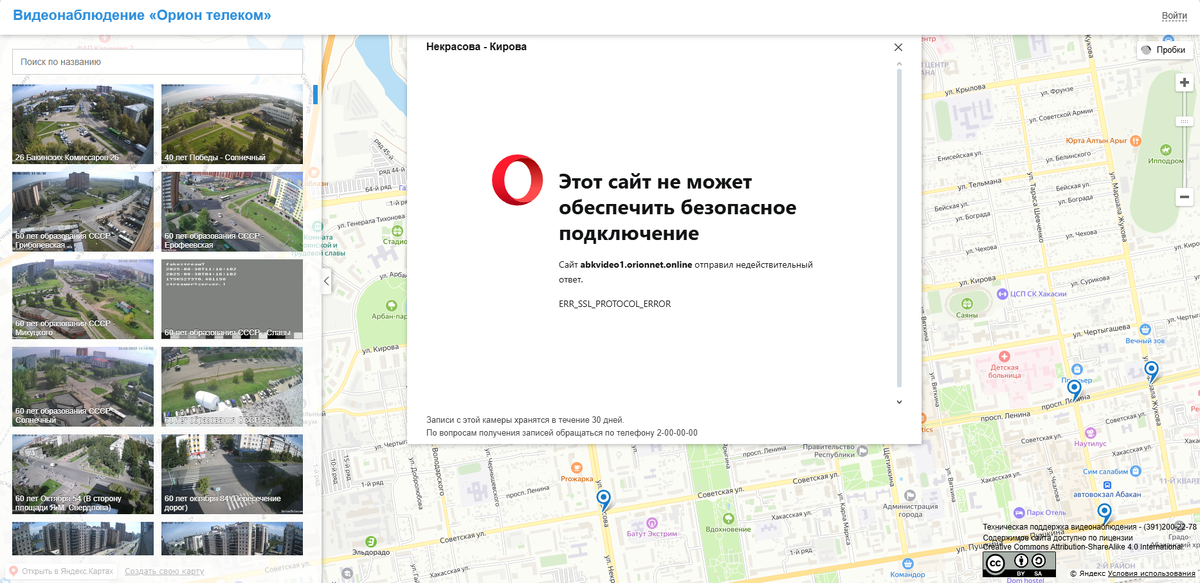Click the camera «60 лет Октября 84» thumbnail
The width and height of the screenshot is (1200, 583).
pyautogui.click(x=232, y=474)
